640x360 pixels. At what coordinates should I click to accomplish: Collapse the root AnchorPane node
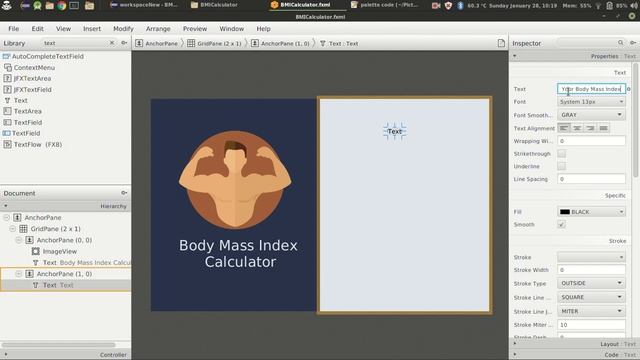[7, 218]
